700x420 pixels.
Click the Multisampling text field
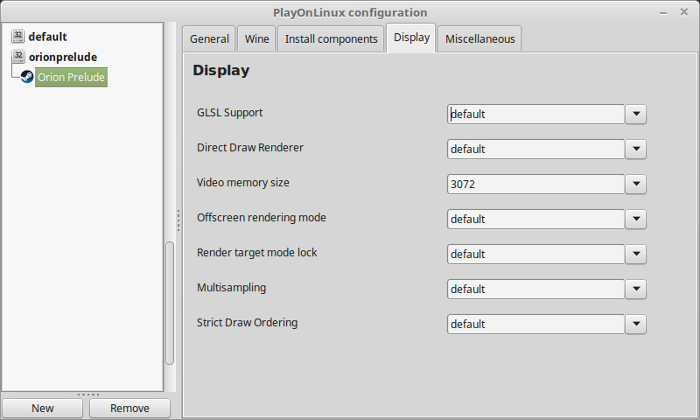pos(536,289)
